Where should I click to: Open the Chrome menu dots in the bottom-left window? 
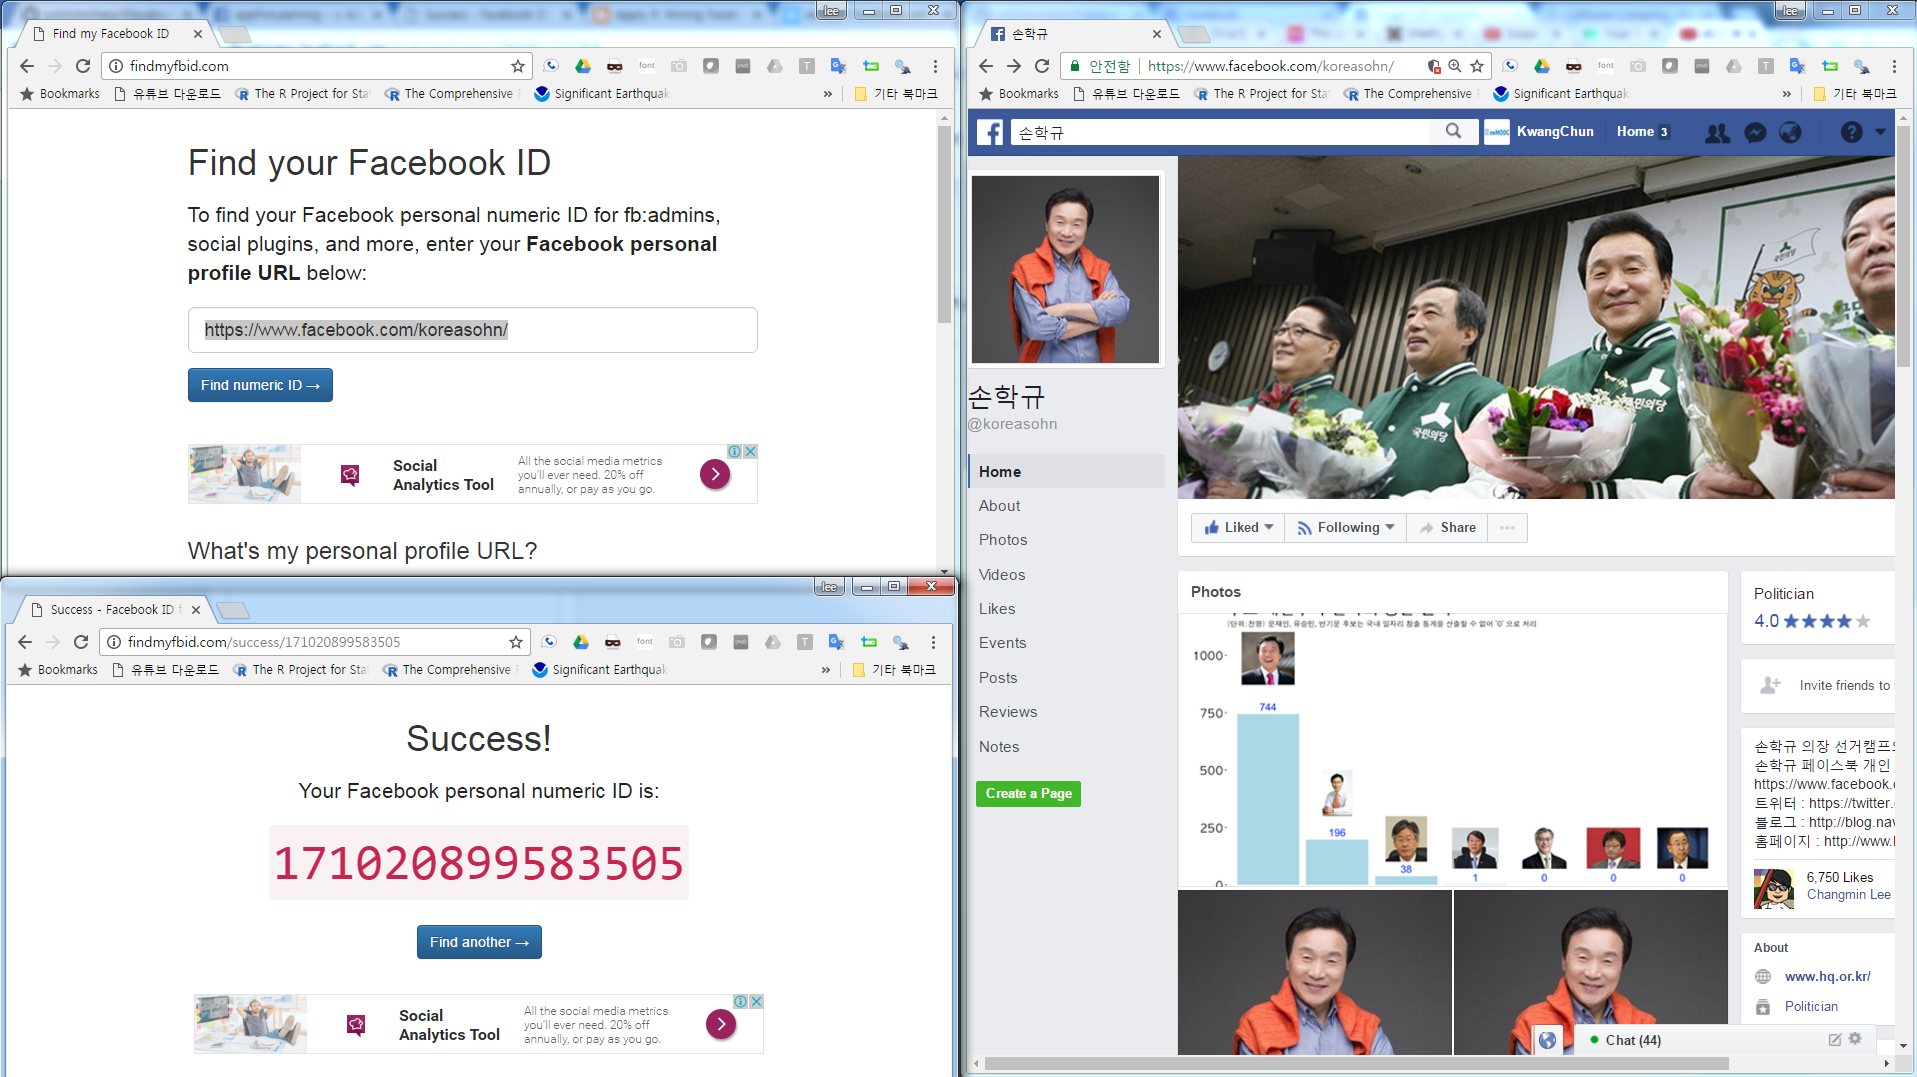(x=933, y=642)
